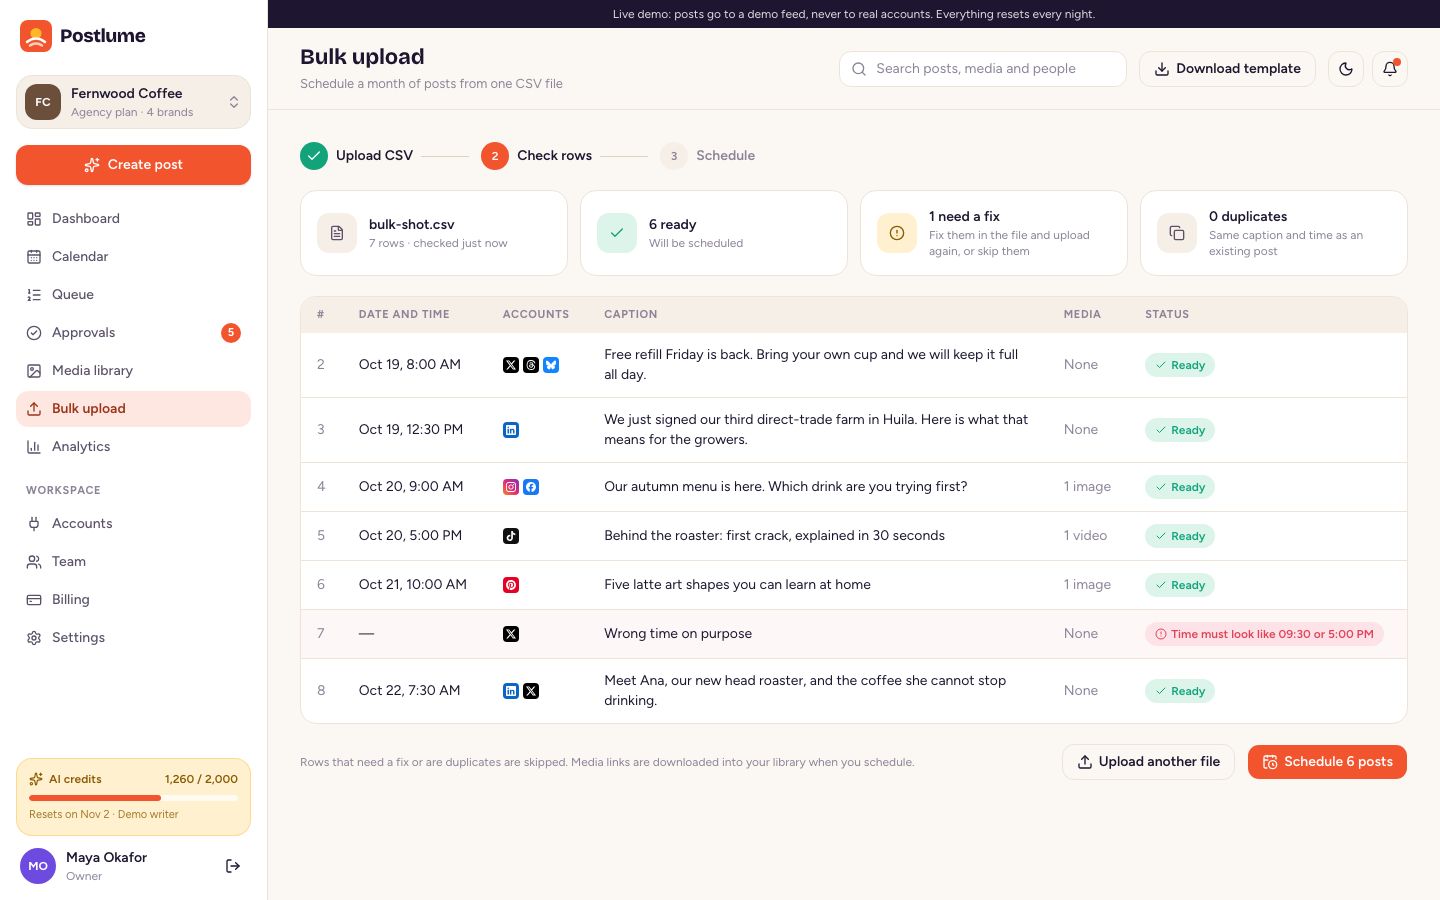Click the bulk-shot.csv file card icon
Viewport: 1440px width, 900px height.
pyautogui.click(x=337, y=233)
